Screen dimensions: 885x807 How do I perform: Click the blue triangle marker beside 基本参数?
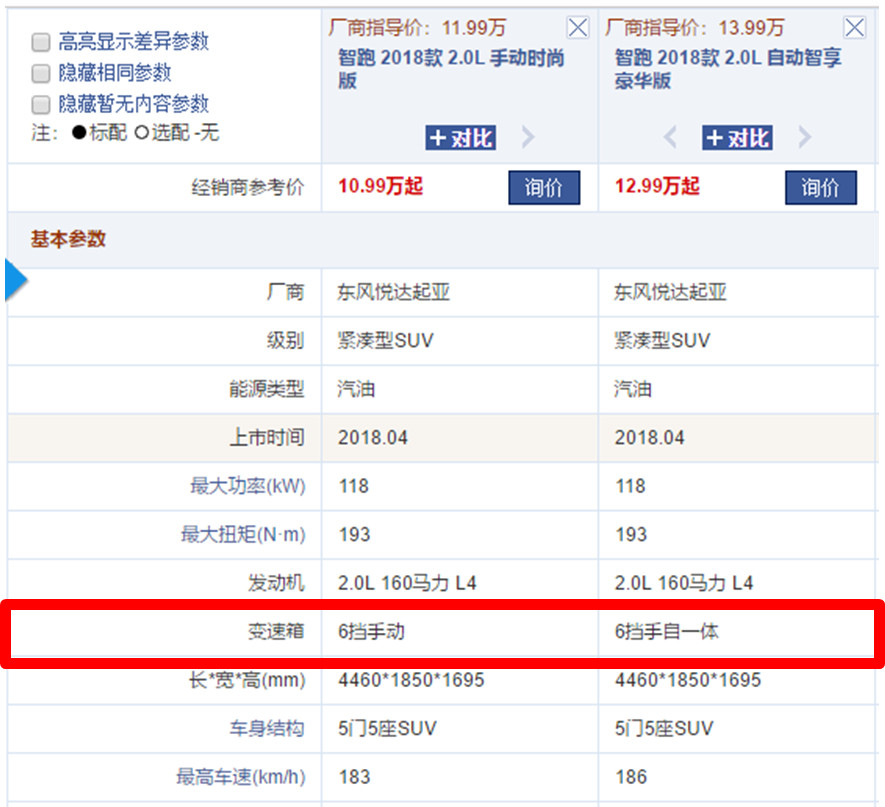tap(16, 280)
